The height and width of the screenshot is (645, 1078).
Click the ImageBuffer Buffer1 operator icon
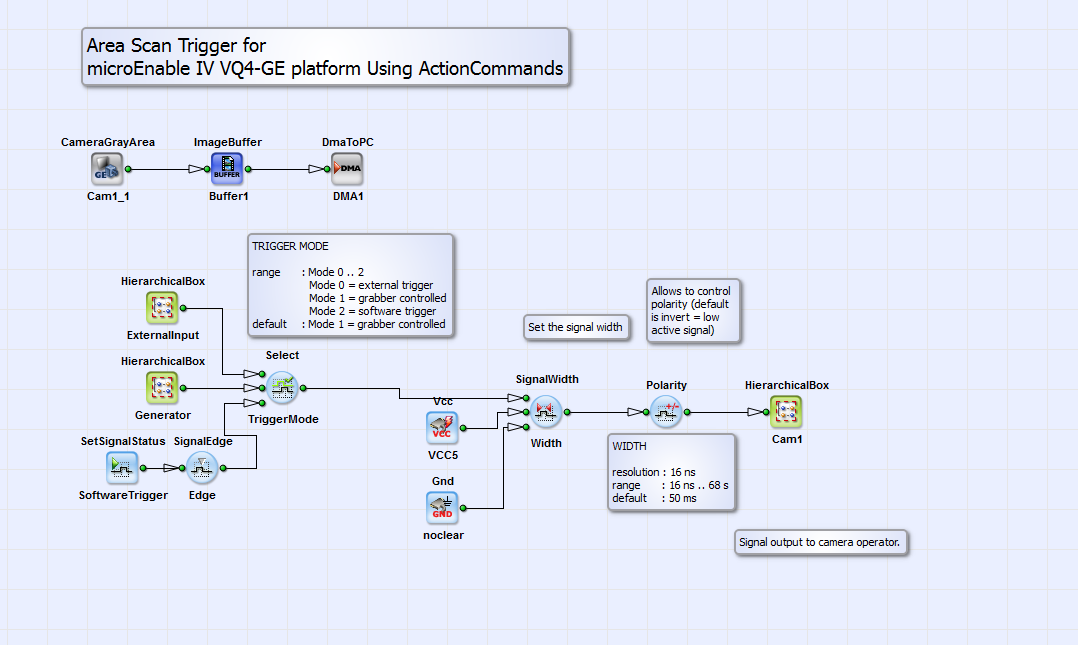pyautogui.click(x=227, y=169)
